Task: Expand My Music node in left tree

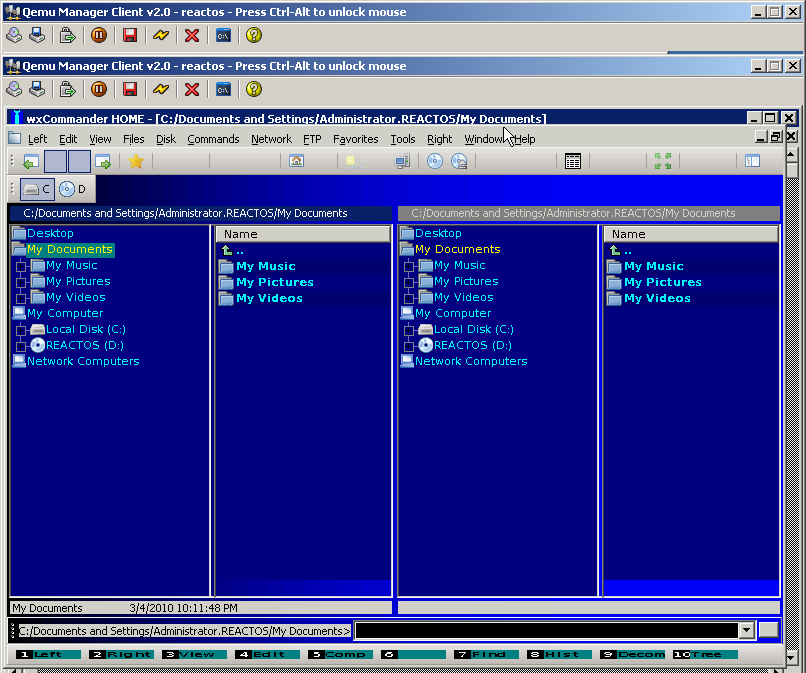Action: [21, 266]
